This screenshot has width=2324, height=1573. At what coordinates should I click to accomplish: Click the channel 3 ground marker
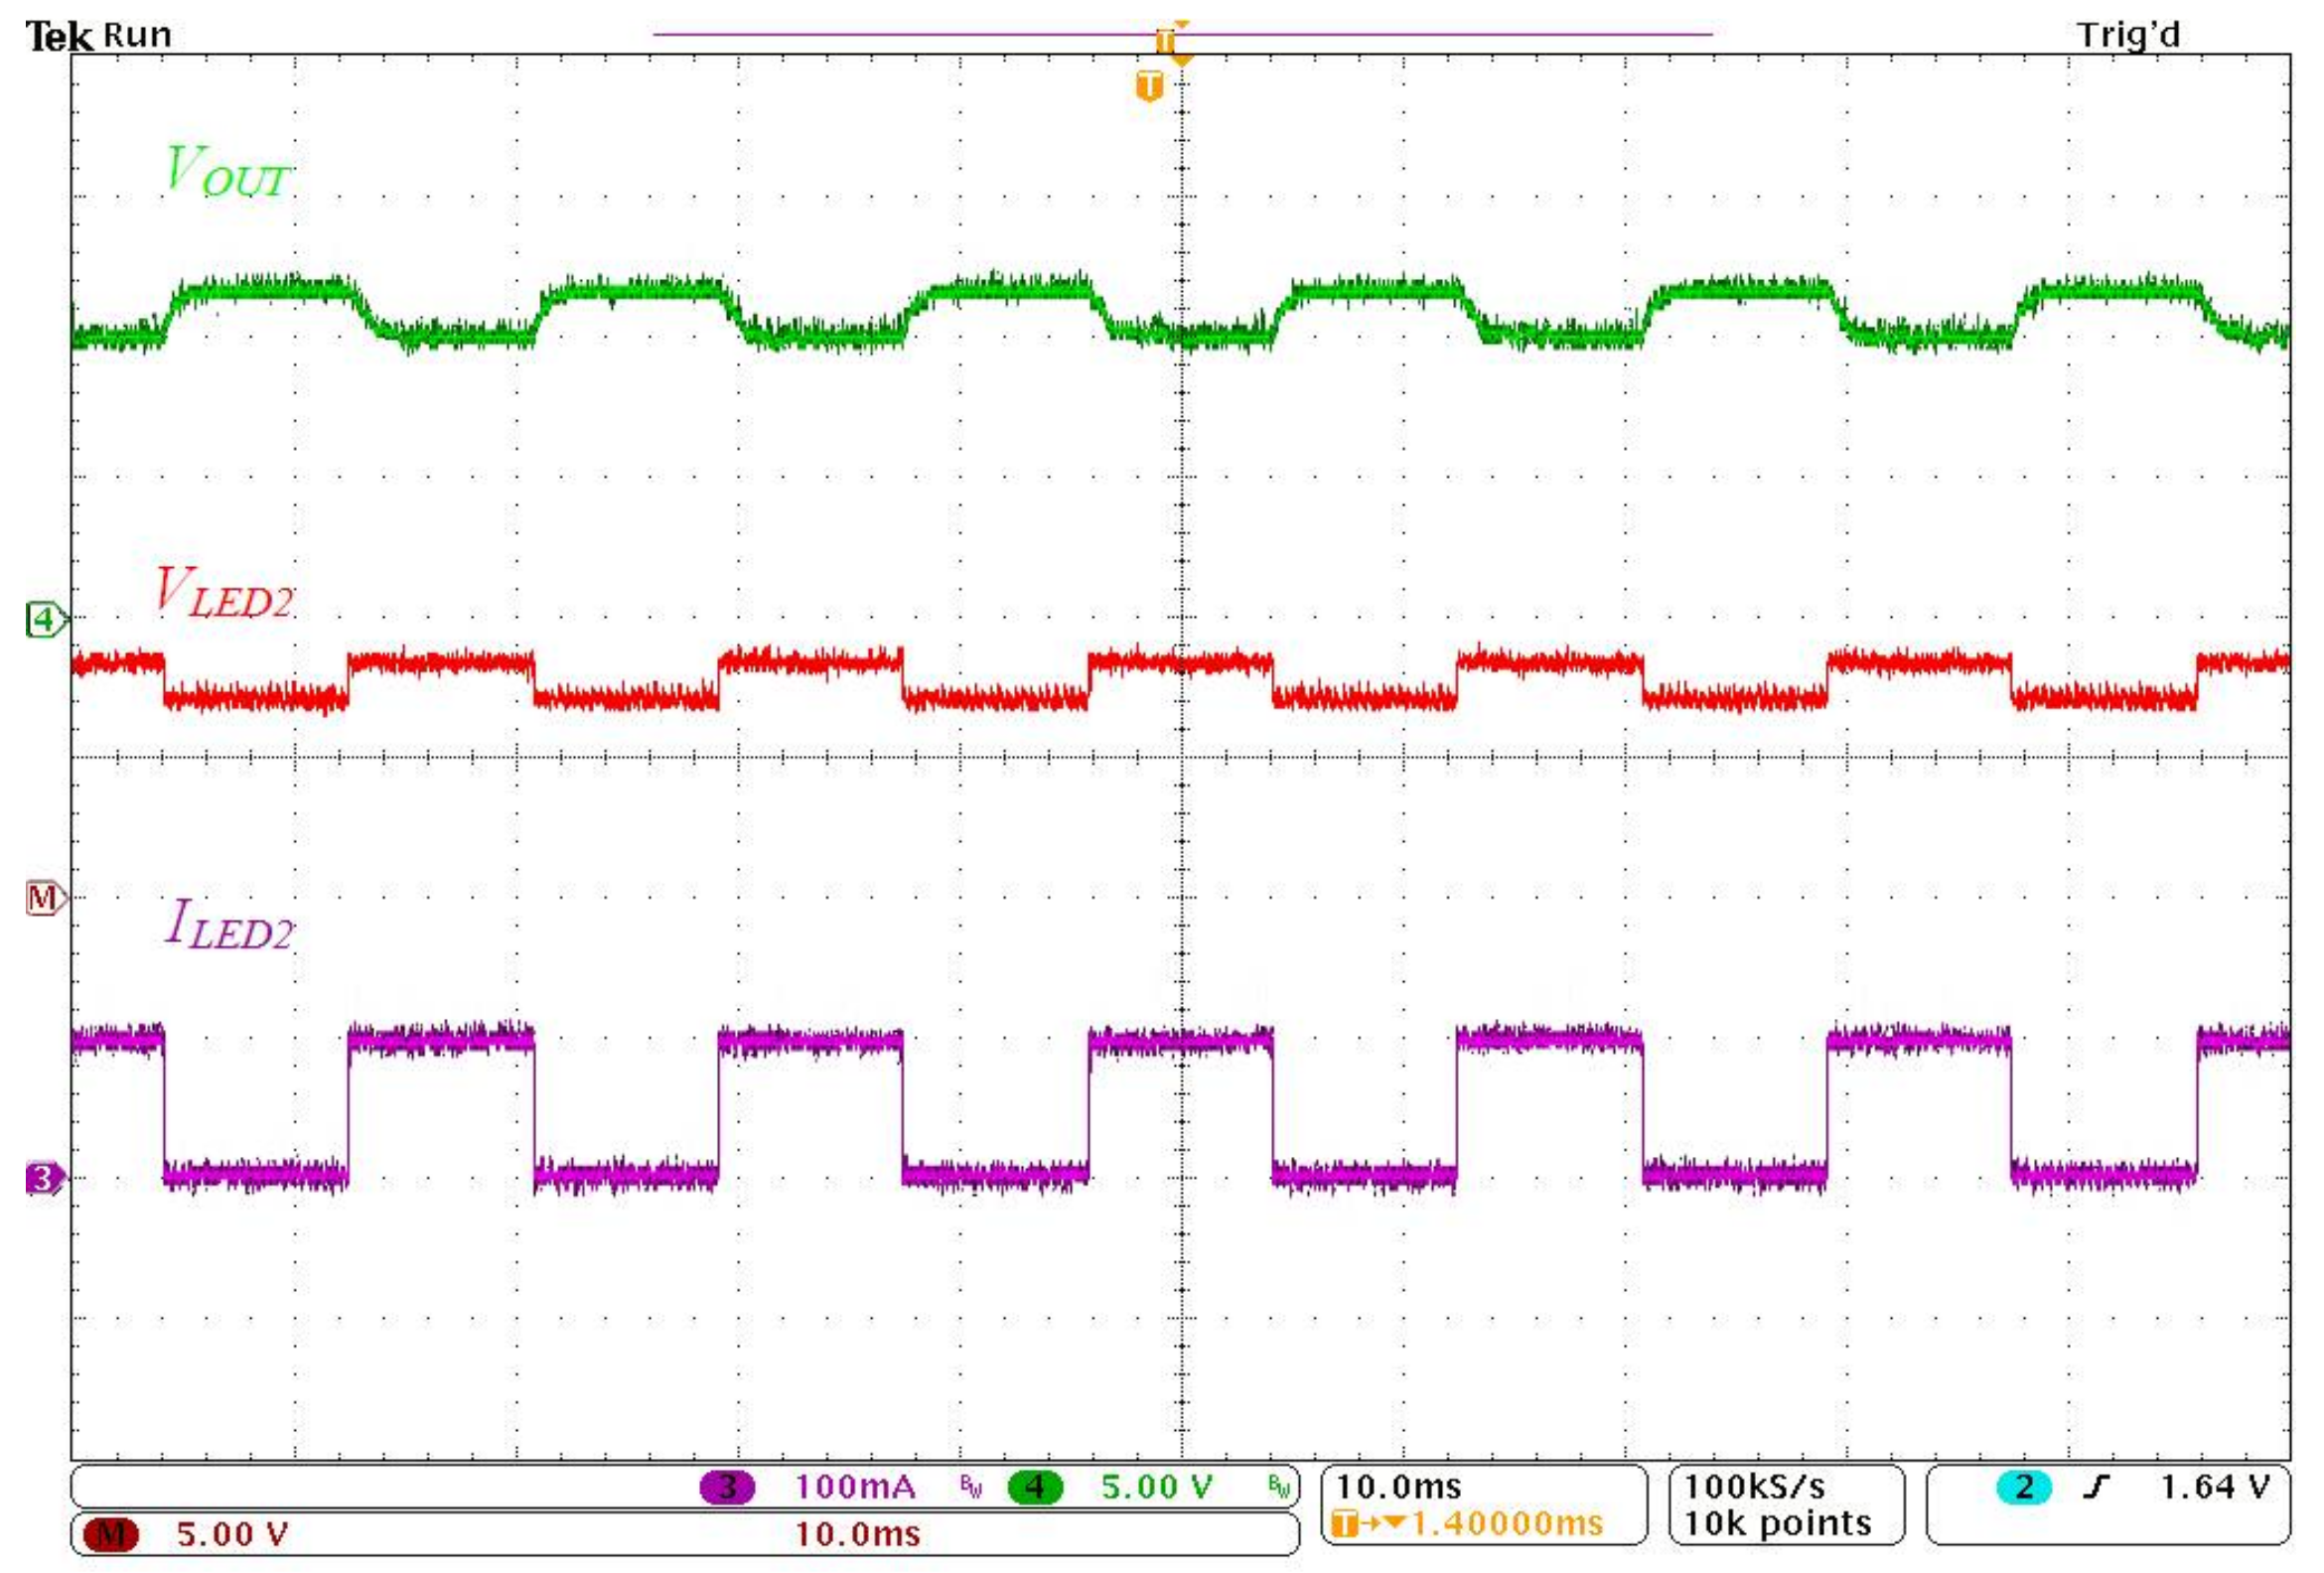coord(44,1178)
